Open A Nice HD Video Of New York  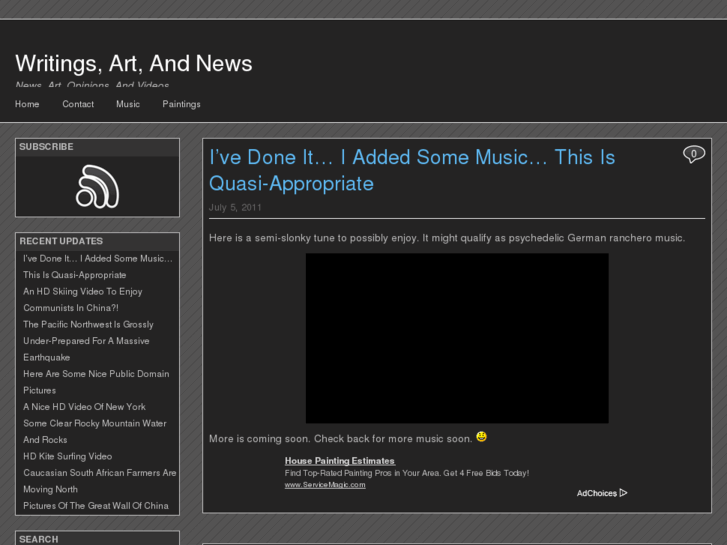[84, 407]
